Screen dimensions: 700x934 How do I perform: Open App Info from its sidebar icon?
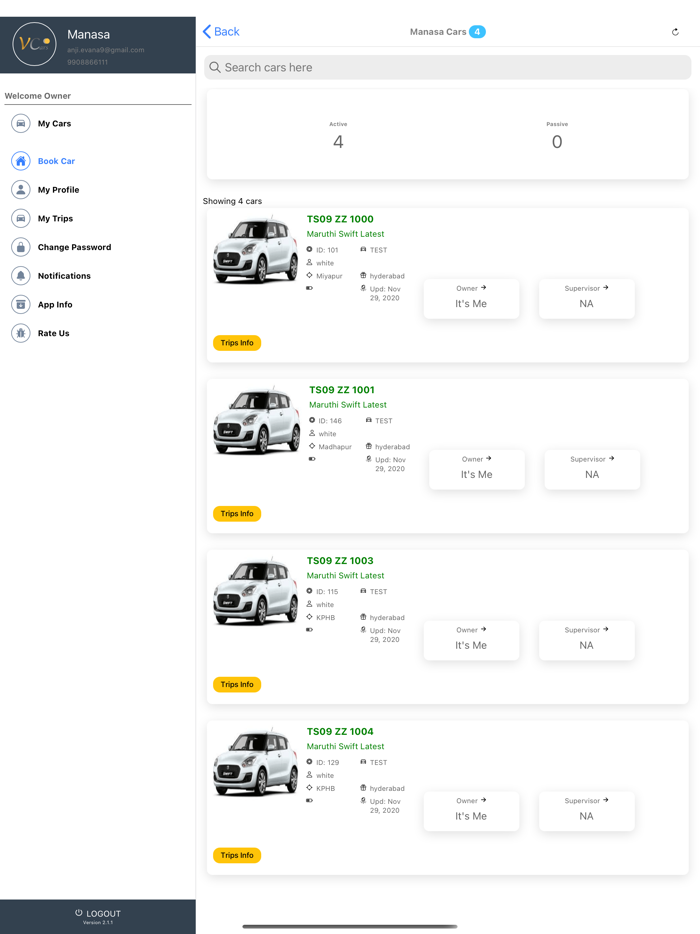pos(22,304)
